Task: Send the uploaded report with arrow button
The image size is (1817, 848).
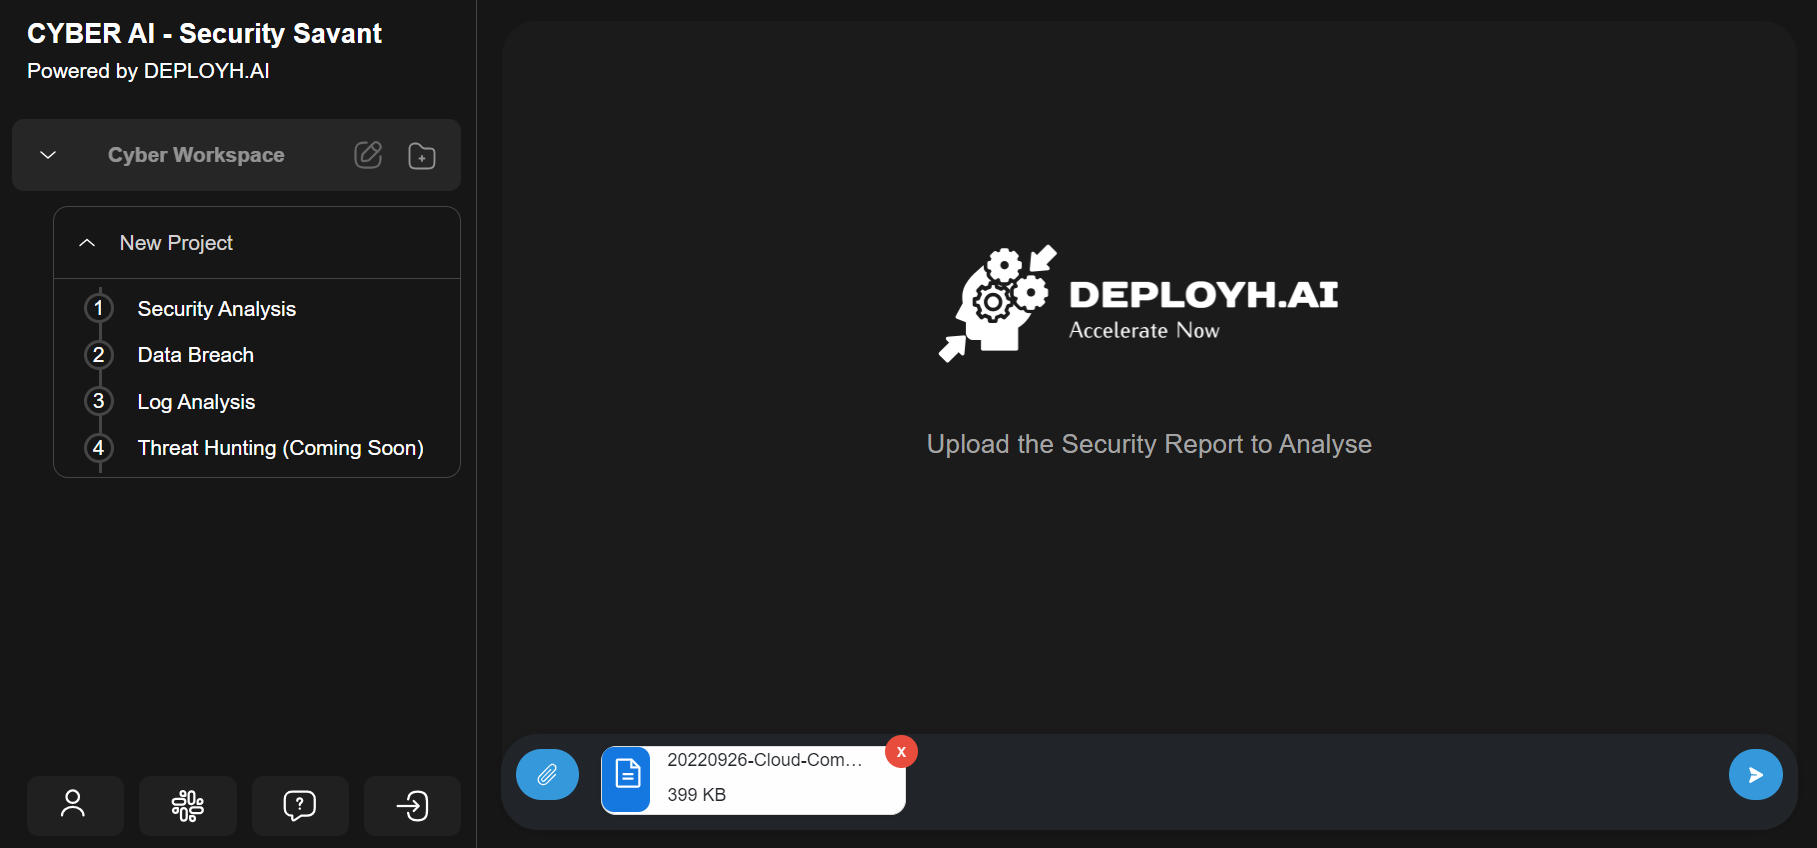Action: [1755, 774]
